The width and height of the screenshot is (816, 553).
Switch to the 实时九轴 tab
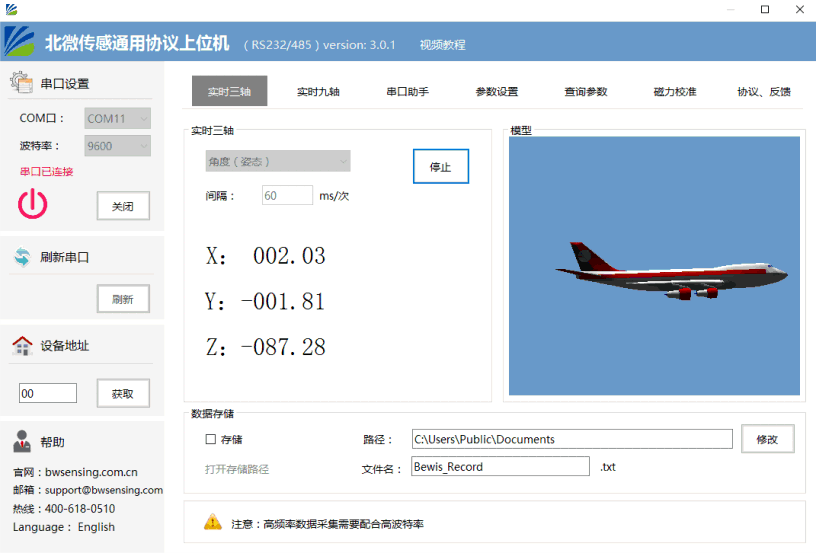tap(318, 92)
